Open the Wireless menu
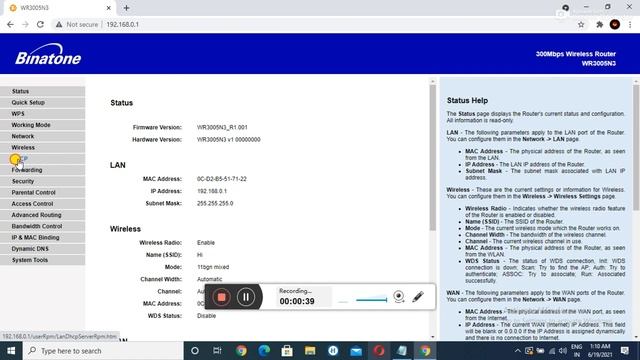 (x=42, y=147)
